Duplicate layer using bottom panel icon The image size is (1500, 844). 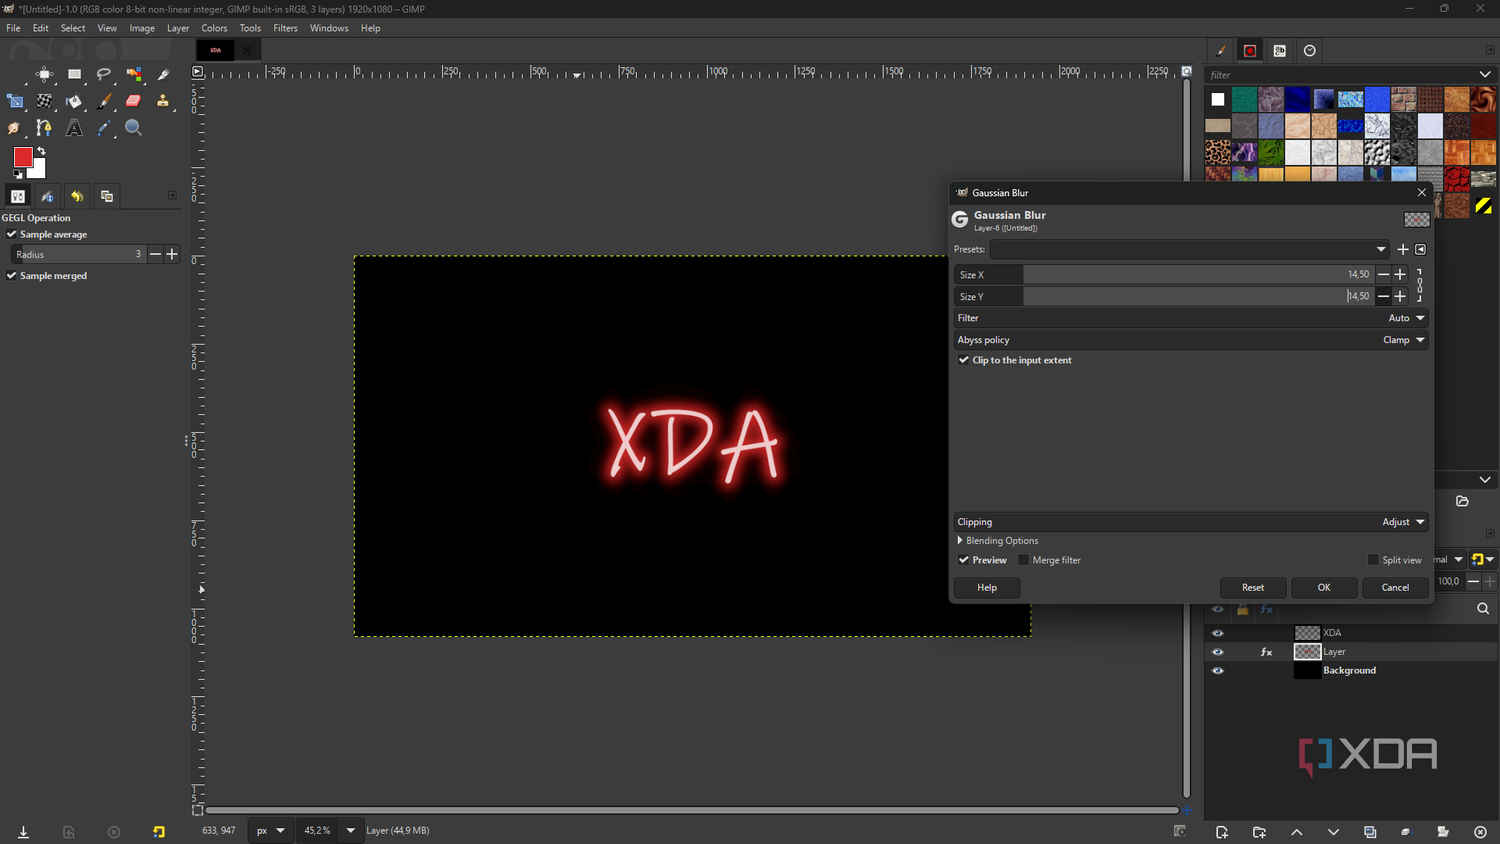coord(1370,832)
